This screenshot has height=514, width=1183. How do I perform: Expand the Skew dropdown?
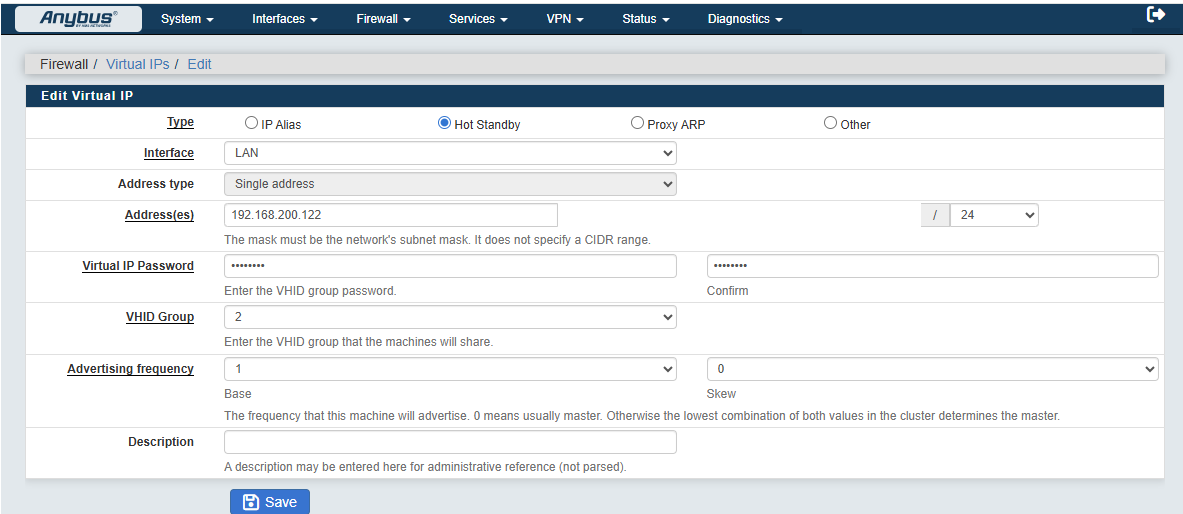coord(932,369)
